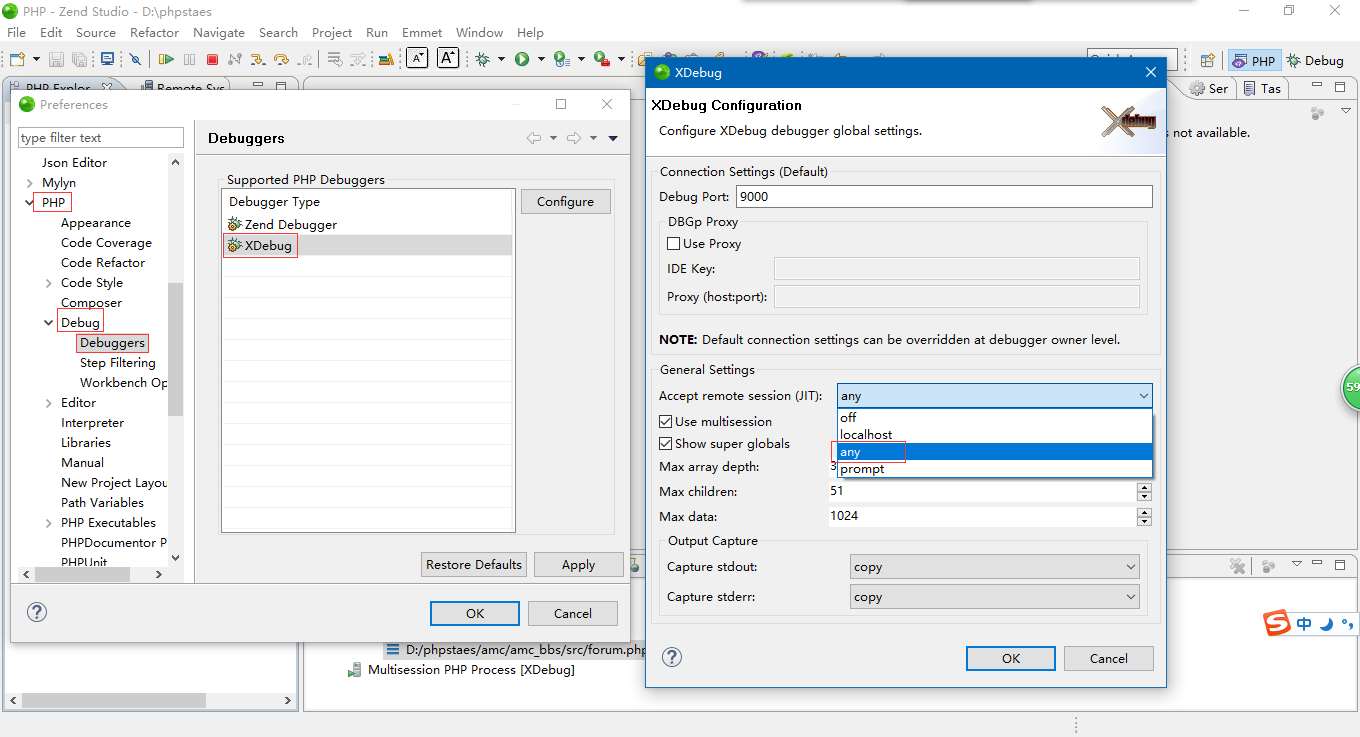This screenshot has width=1360, height=737.
Task: Click the Save All toolbar icon
Action: point(79,59)
